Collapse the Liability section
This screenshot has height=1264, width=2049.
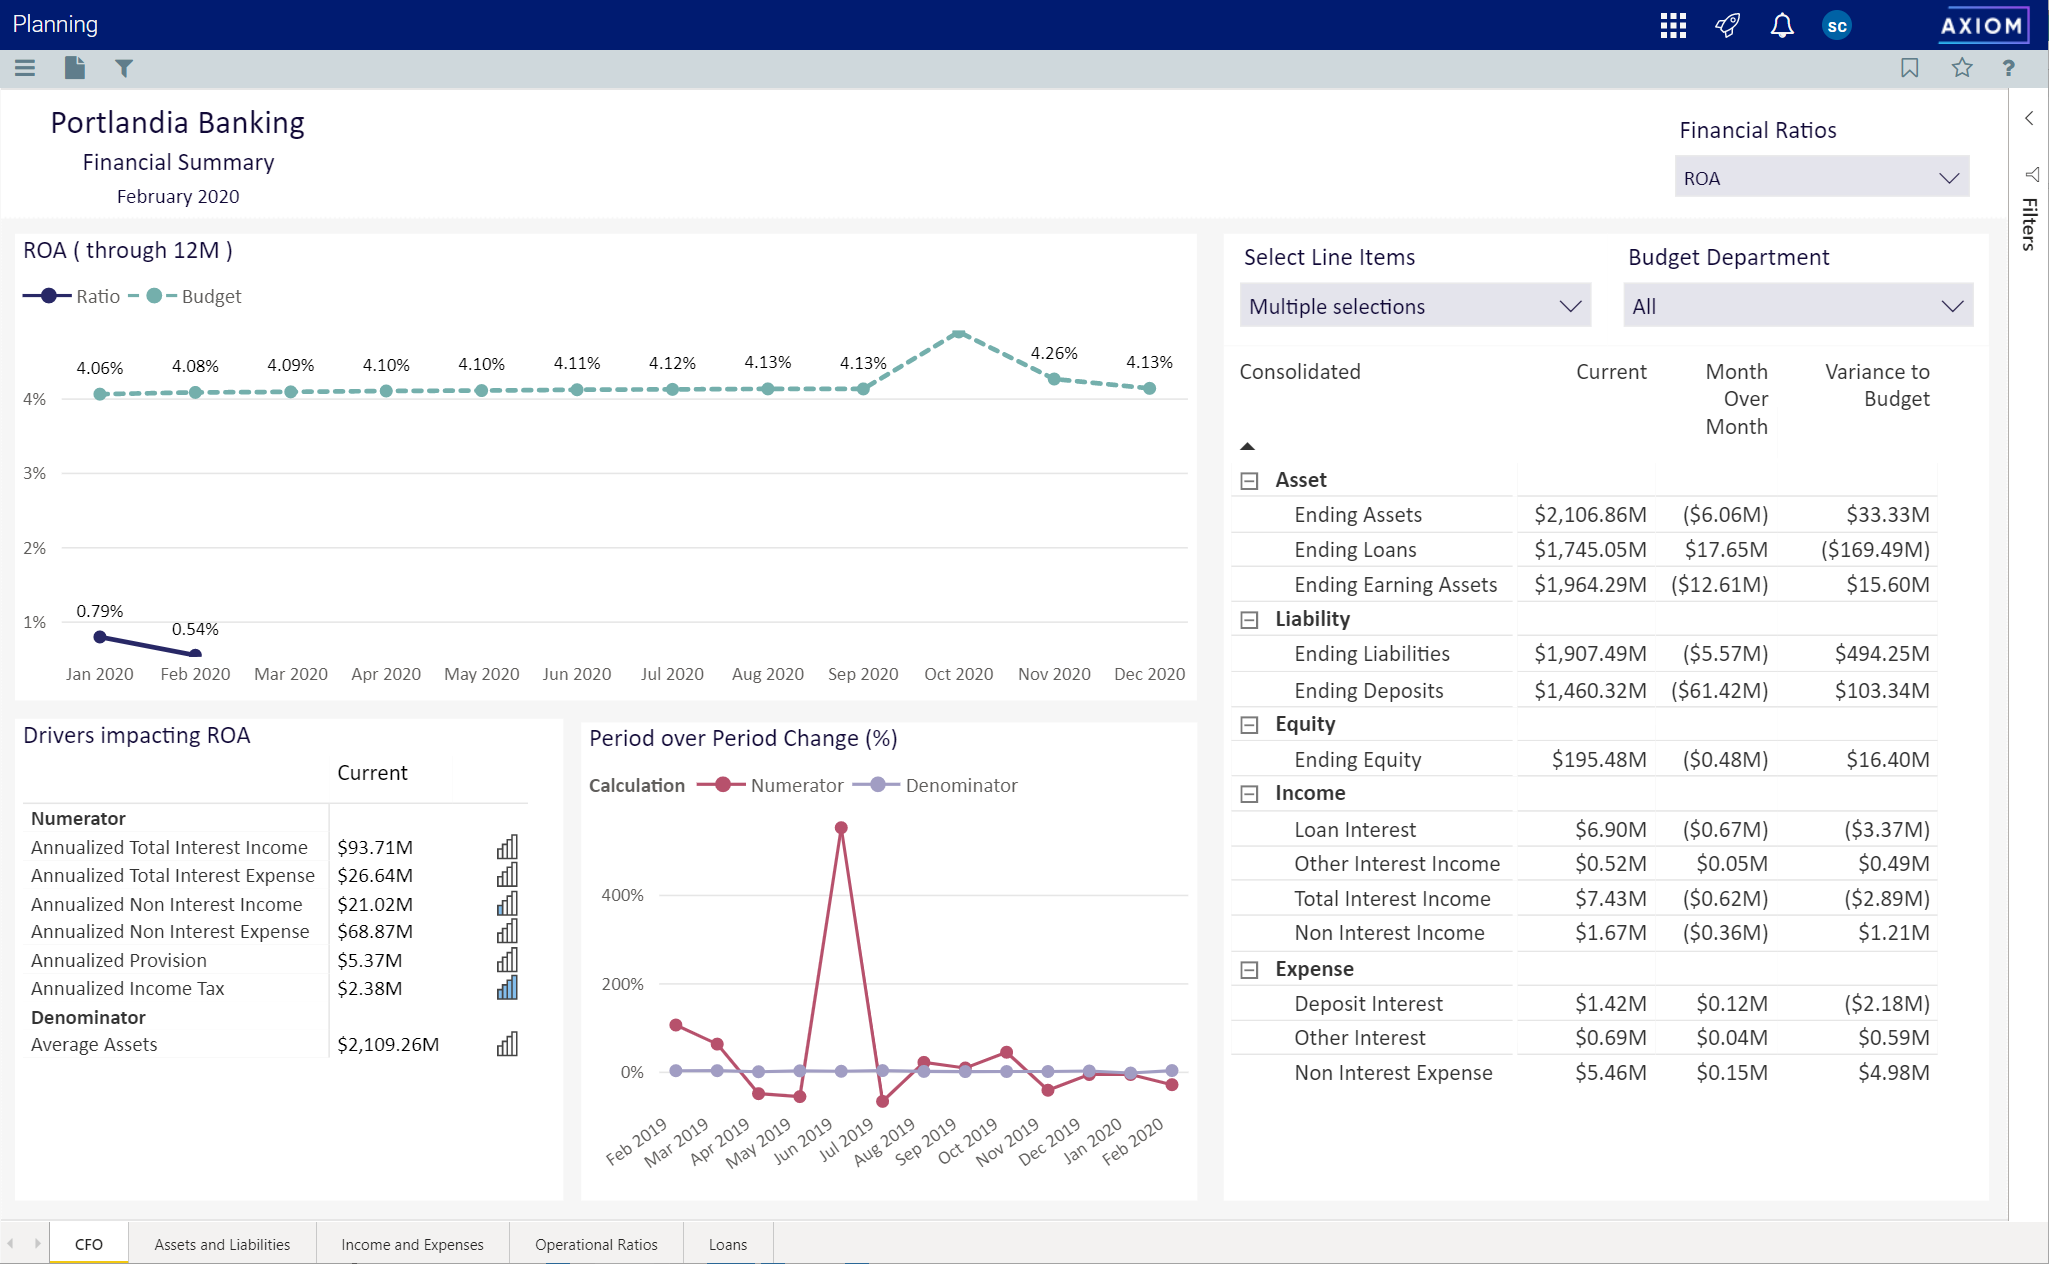(x=1249, y=620)
